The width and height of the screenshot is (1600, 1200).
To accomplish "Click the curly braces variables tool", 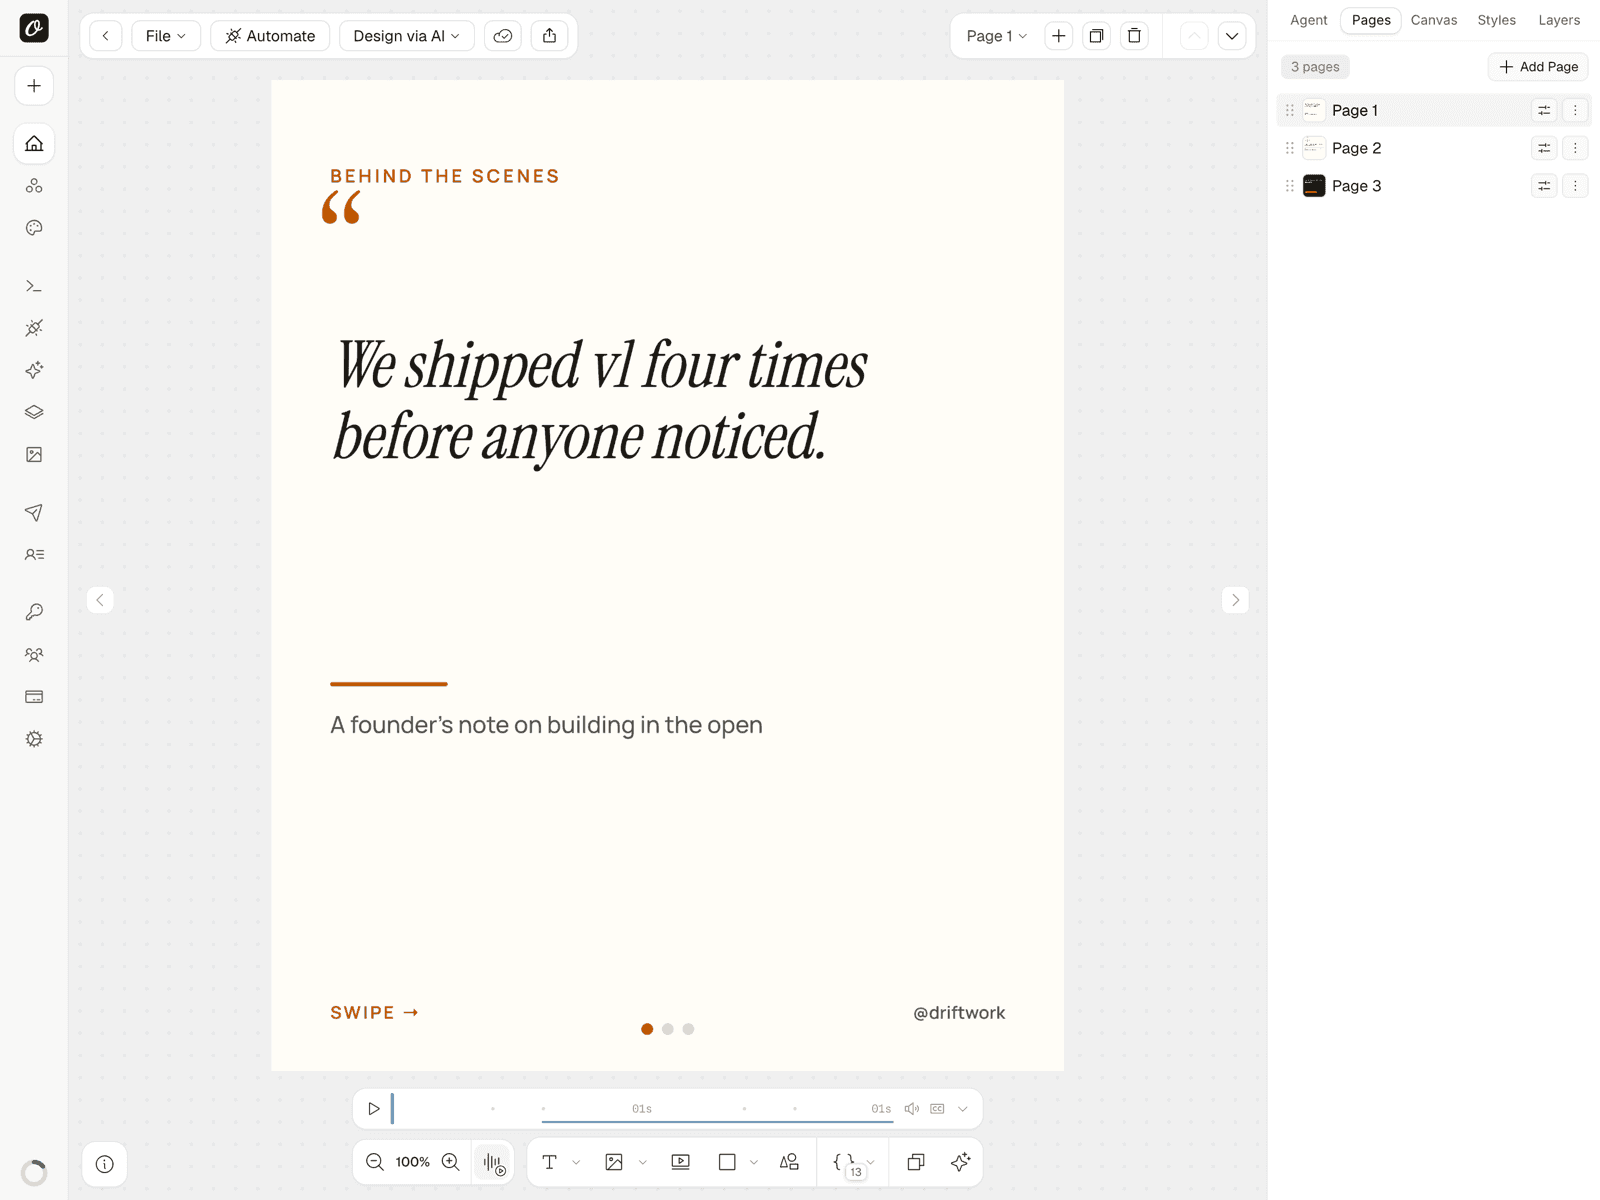I will click(x=845, y=1162).
